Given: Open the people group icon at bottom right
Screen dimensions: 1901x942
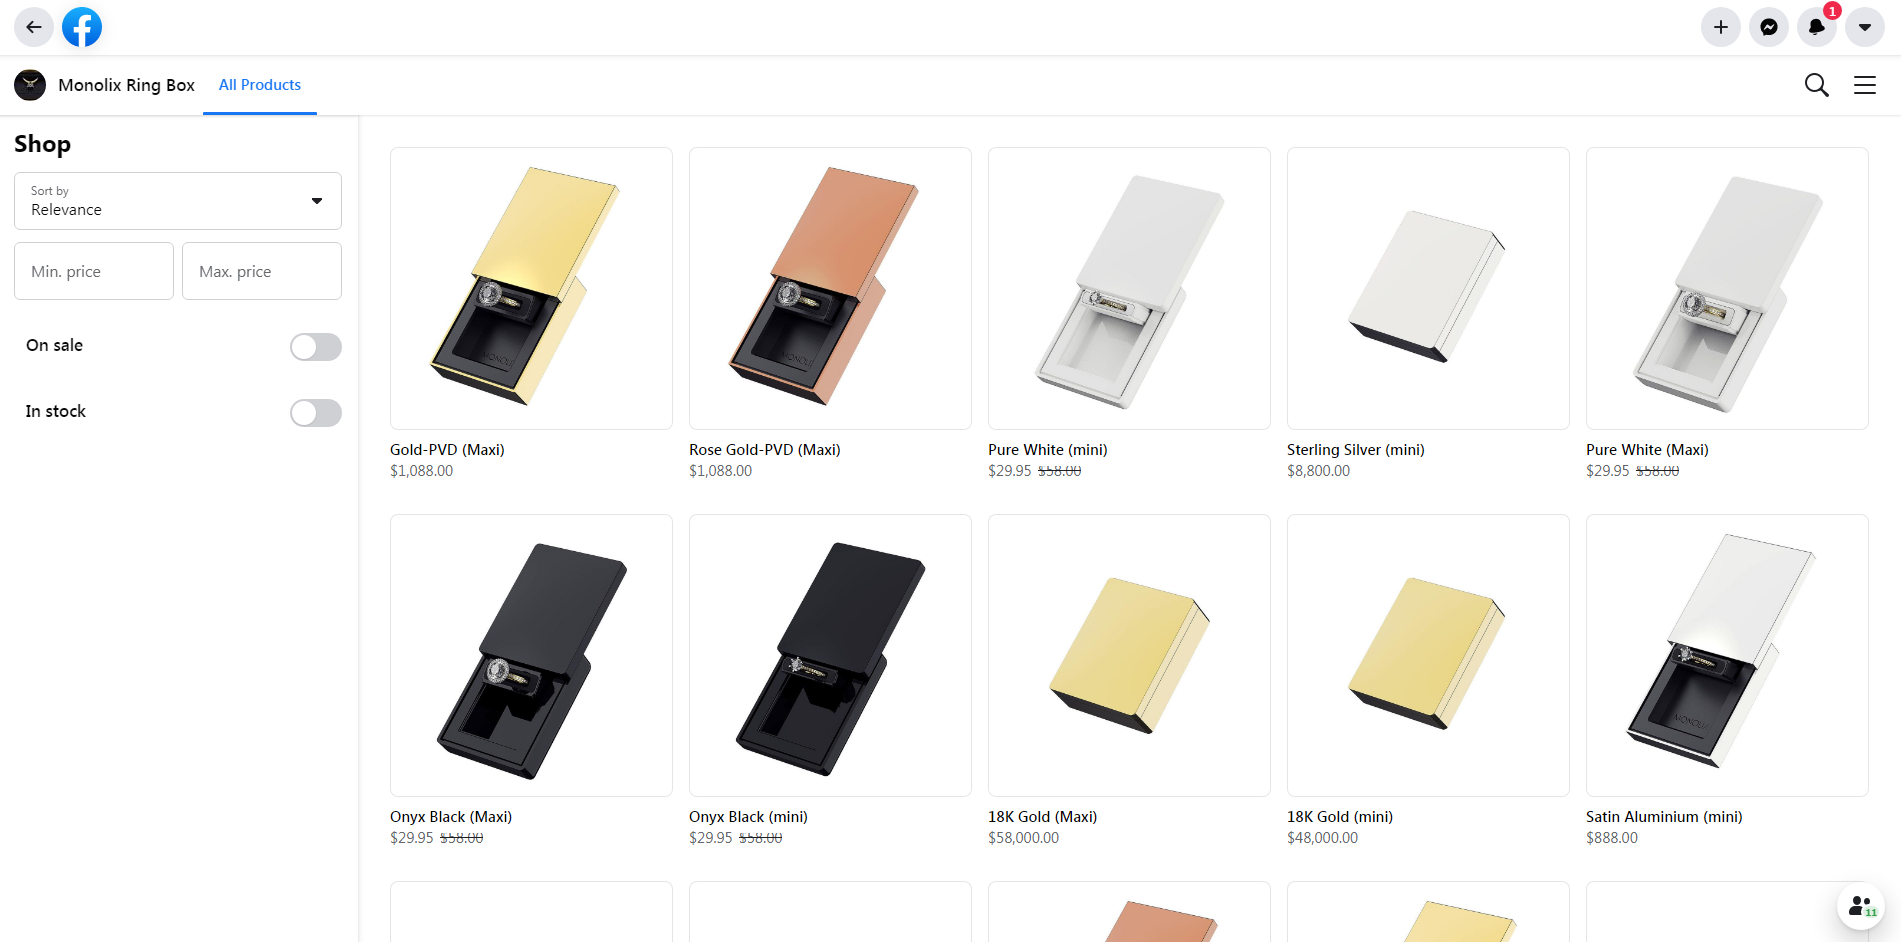Looking at the screenshot, I should click(x=1860, y=906).
